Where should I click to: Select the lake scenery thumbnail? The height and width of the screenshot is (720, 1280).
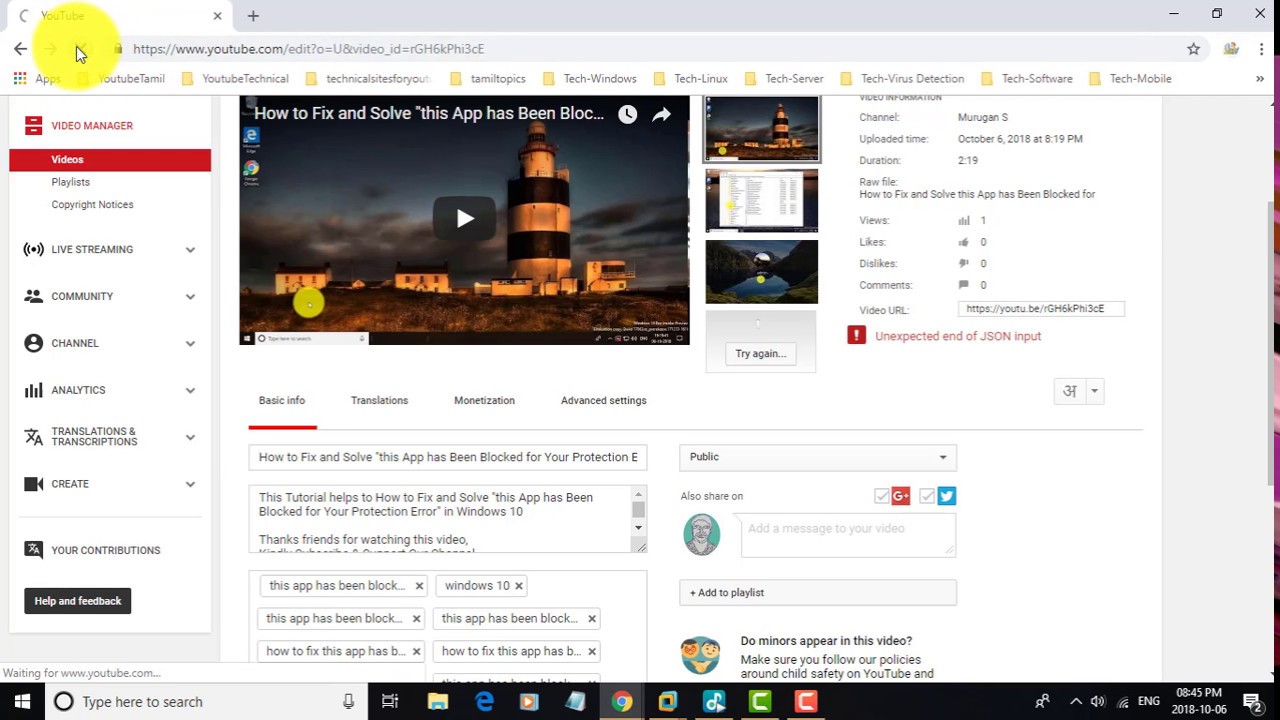click(762, 272)
